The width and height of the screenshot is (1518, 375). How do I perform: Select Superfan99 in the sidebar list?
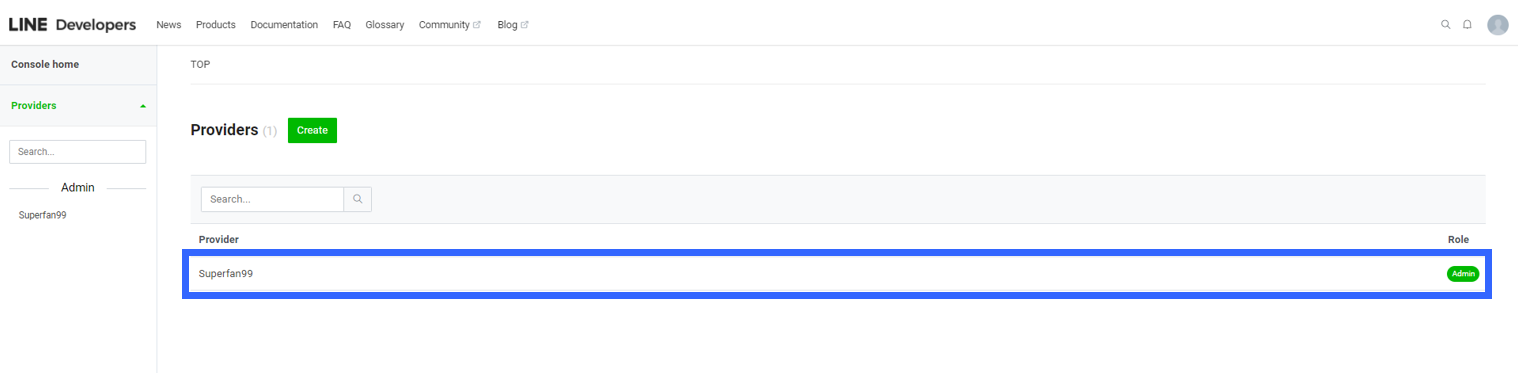(x=42, y=215)
